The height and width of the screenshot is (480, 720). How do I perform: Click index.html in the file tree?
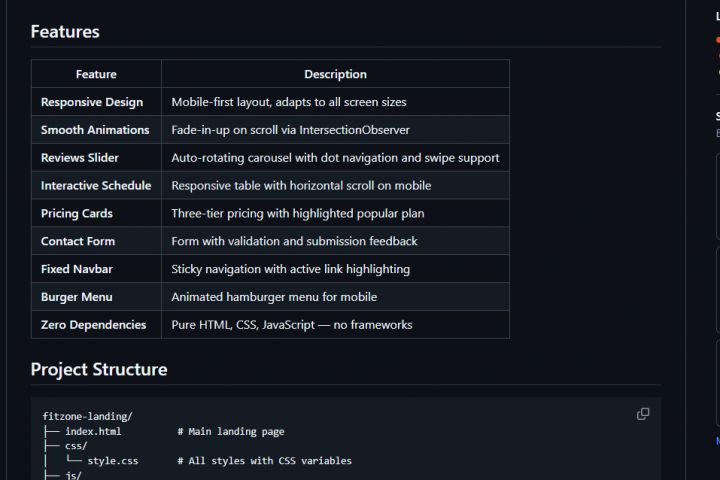tap(93, 432)
